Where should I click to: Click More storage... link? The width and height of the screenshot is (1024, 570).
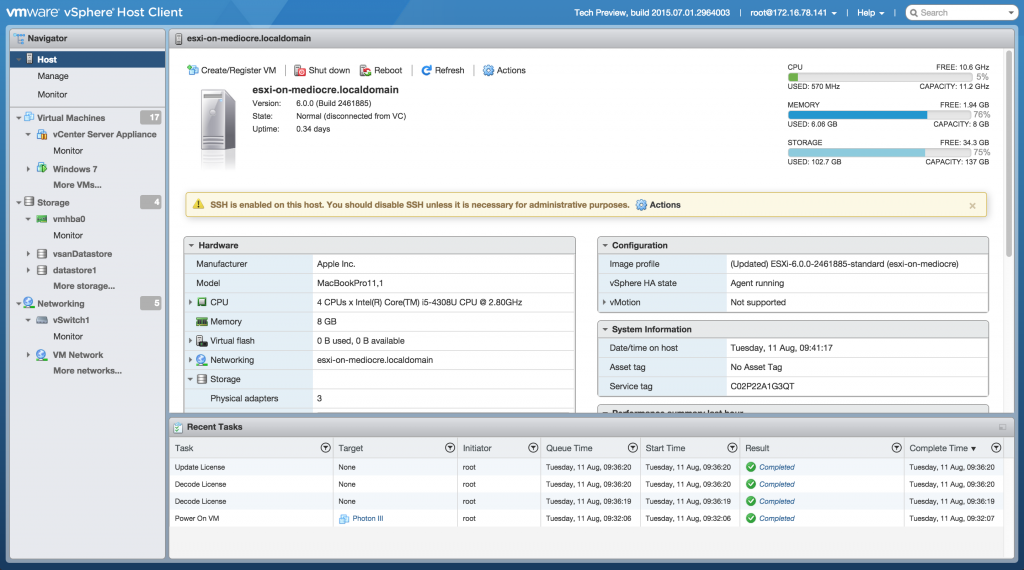(x=84, y=286)
